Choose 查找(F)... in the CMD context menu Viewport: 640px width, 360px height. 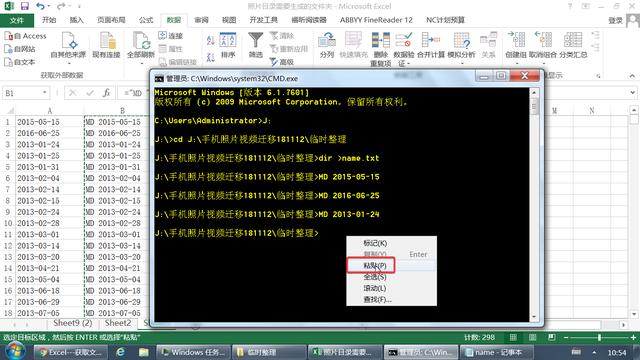point(391,300)
